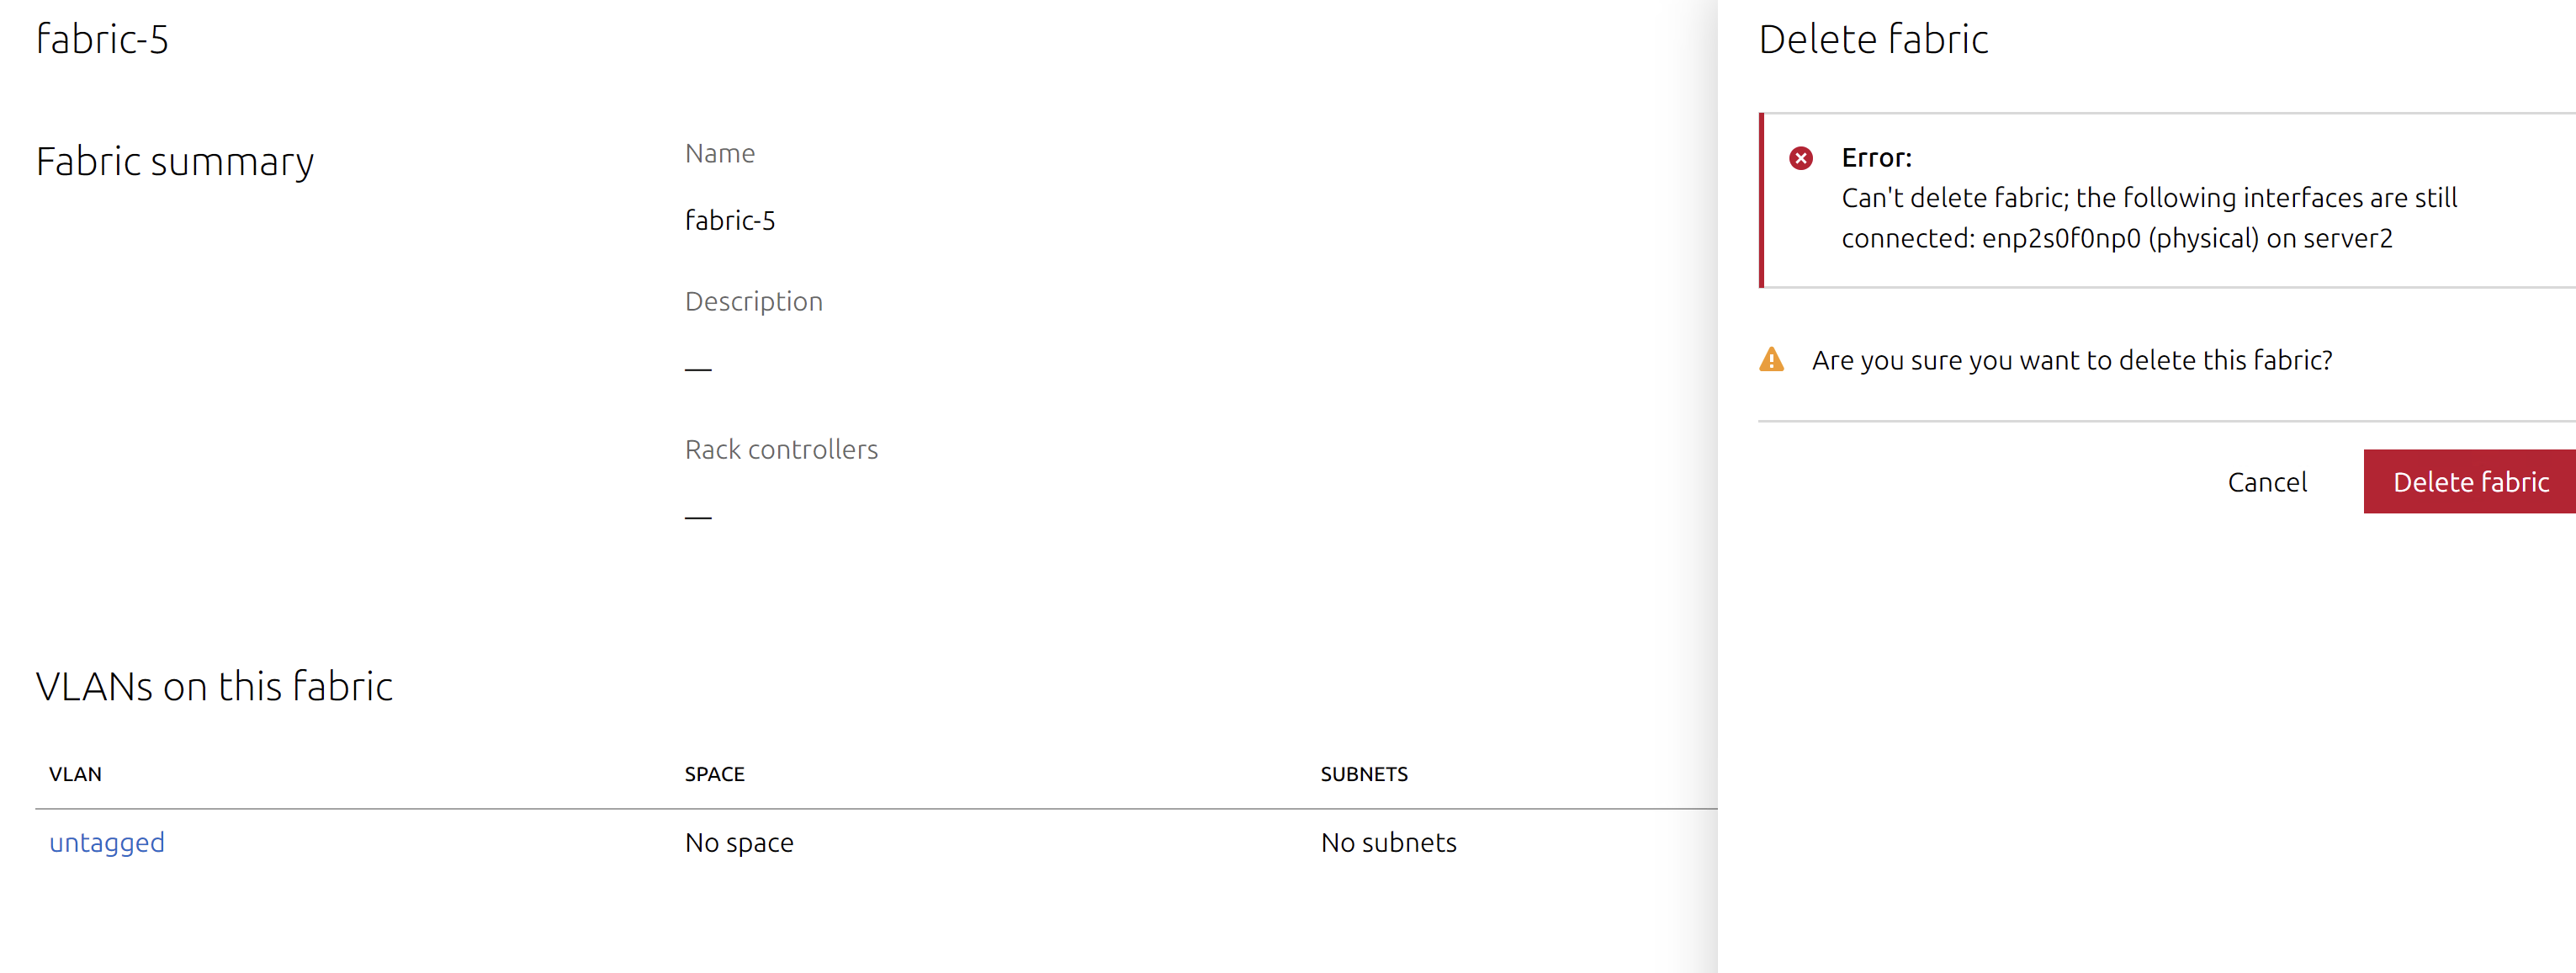Click the Fabric summary heading
This screenshot has width=2576, height=973.
[x=175, y=162]
